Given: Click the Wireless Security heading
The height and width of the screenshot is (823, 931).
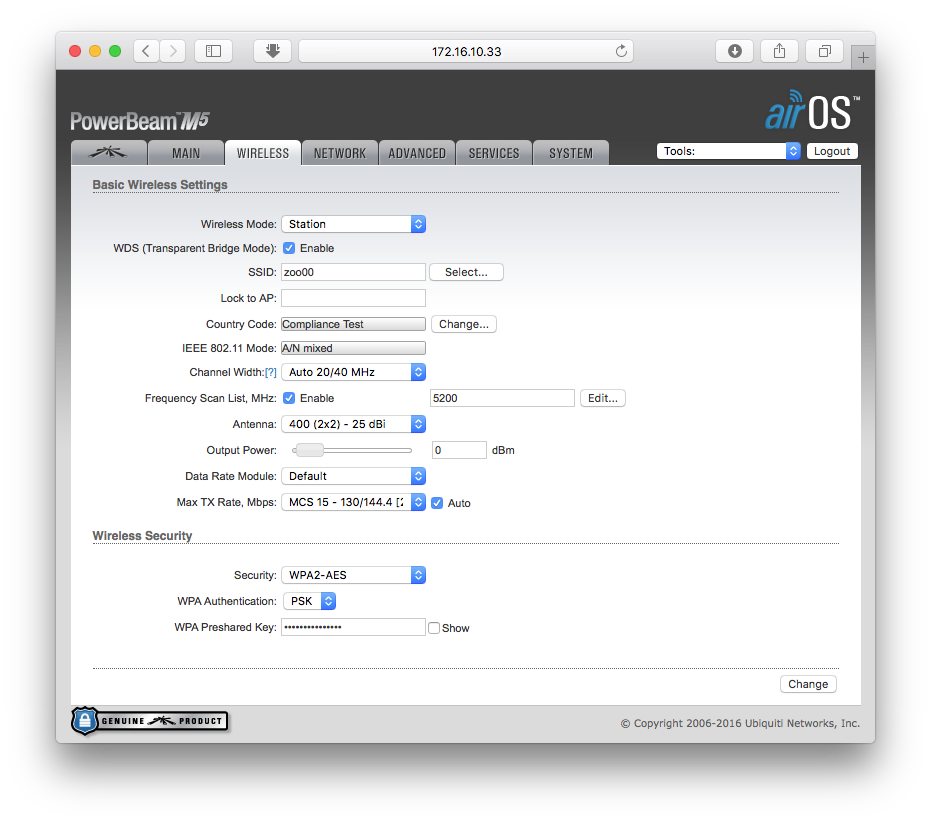Looking at the screenshot, I should click(142, 536).
